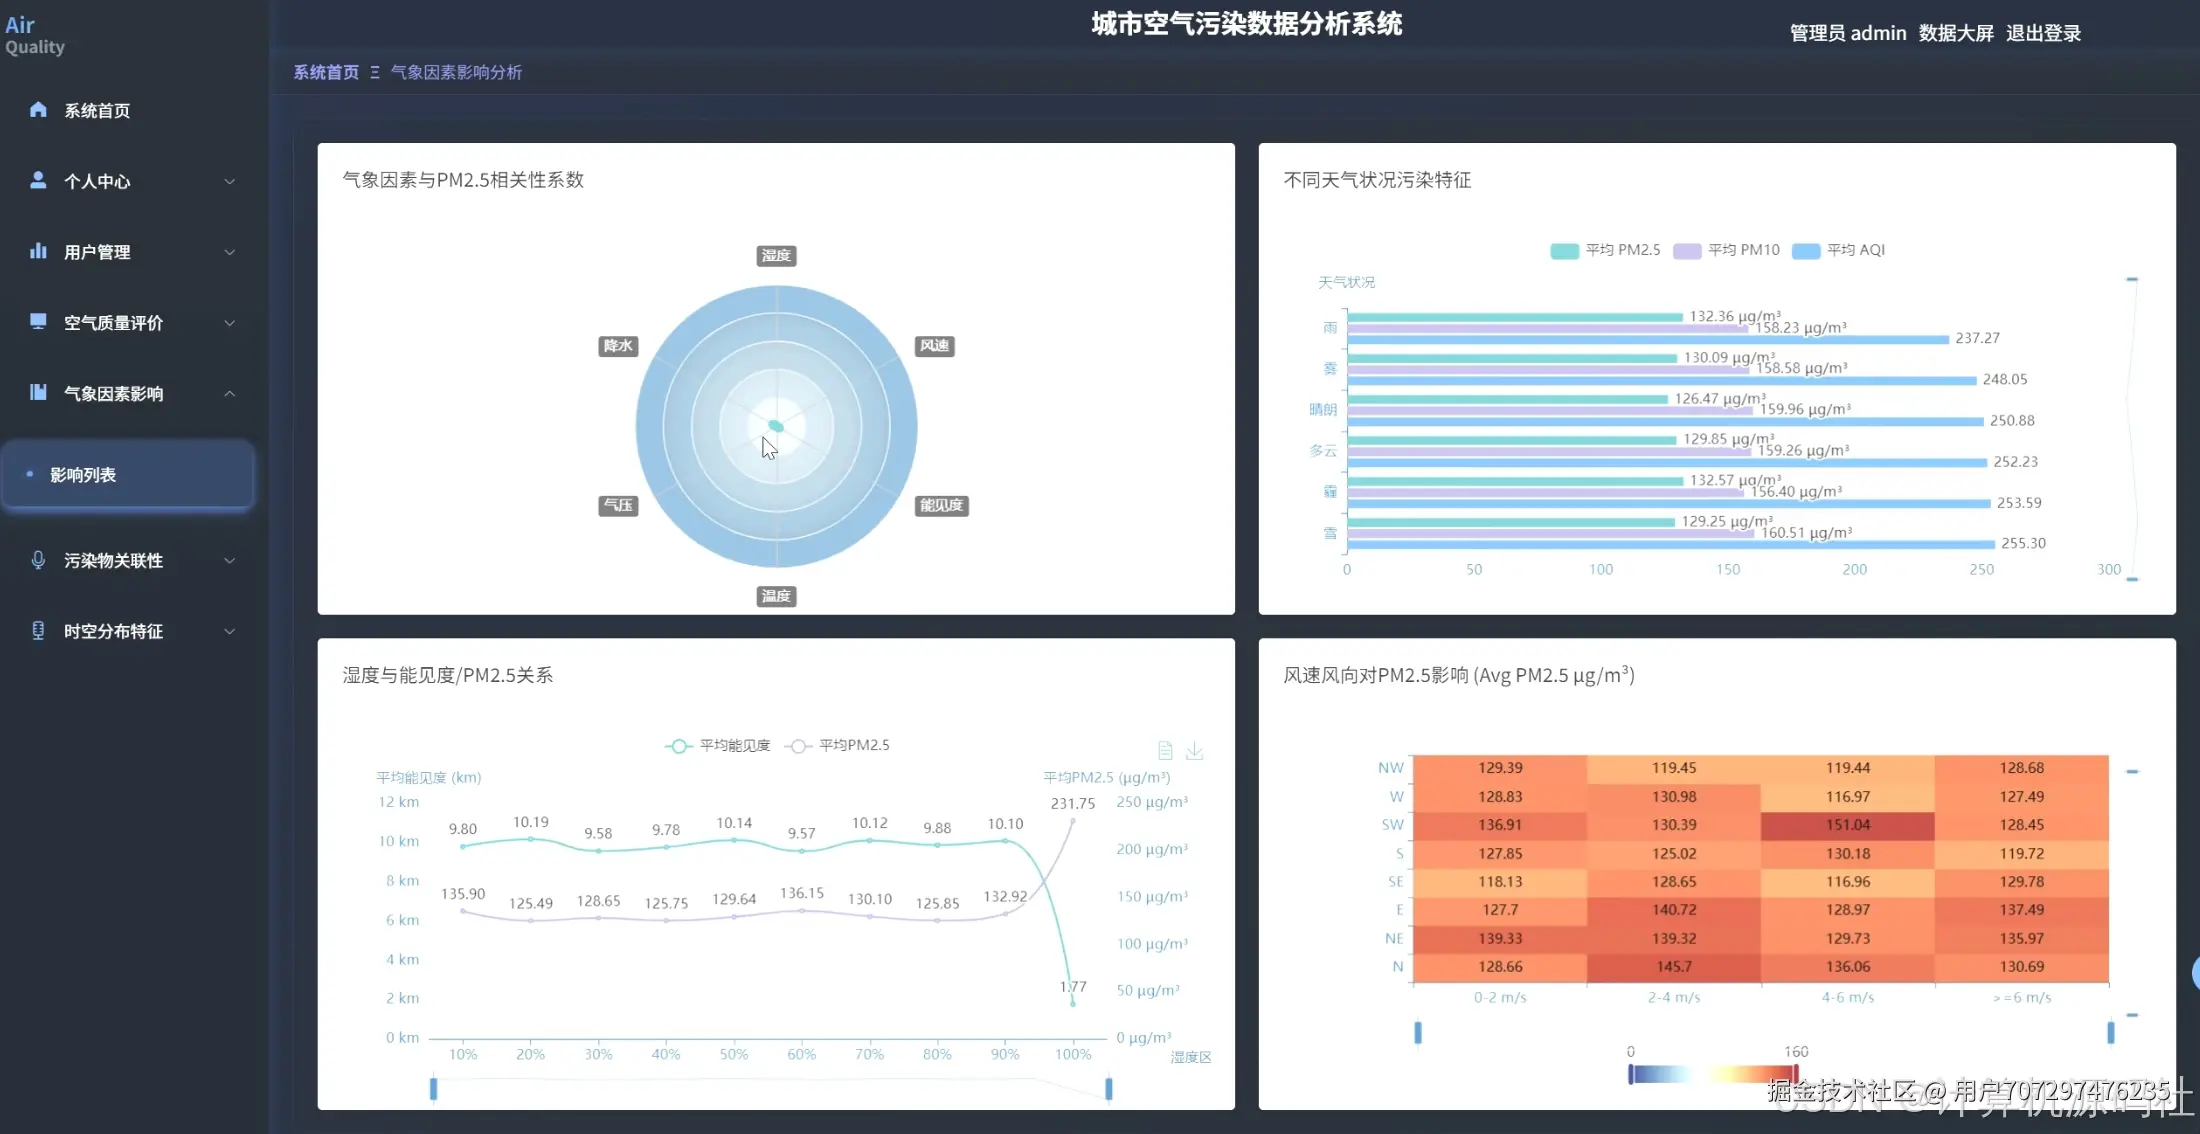Expand the 空气质量评价 chevron
The width and height of the screenshot is (2200, 1134).
(230, 323)
